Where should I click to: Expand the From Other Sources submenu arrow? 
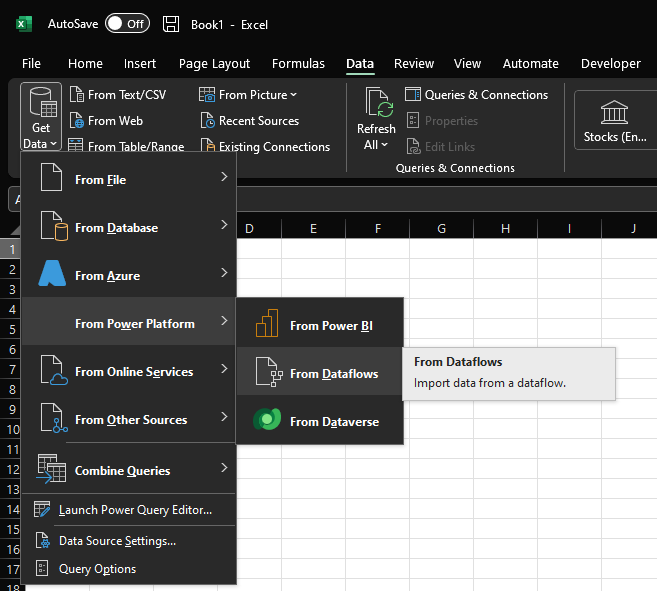[224, 417]
